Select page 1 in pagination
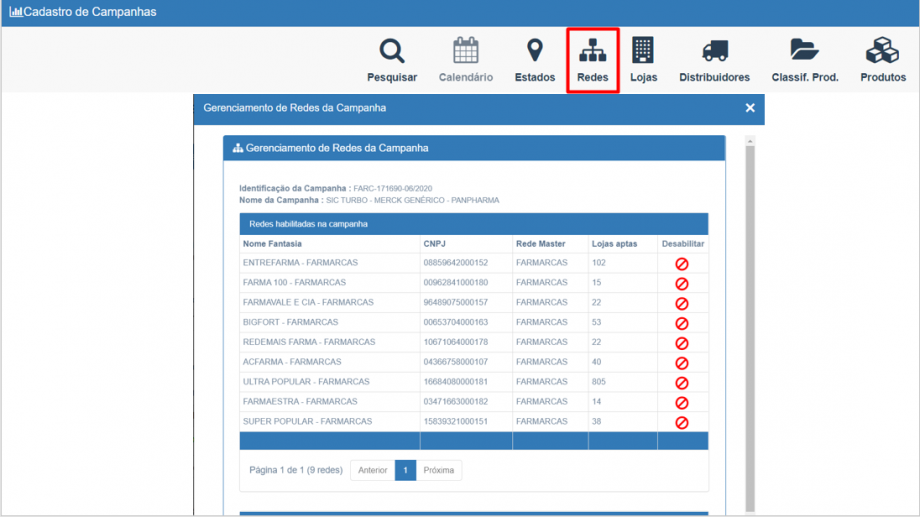 (405, 470)
